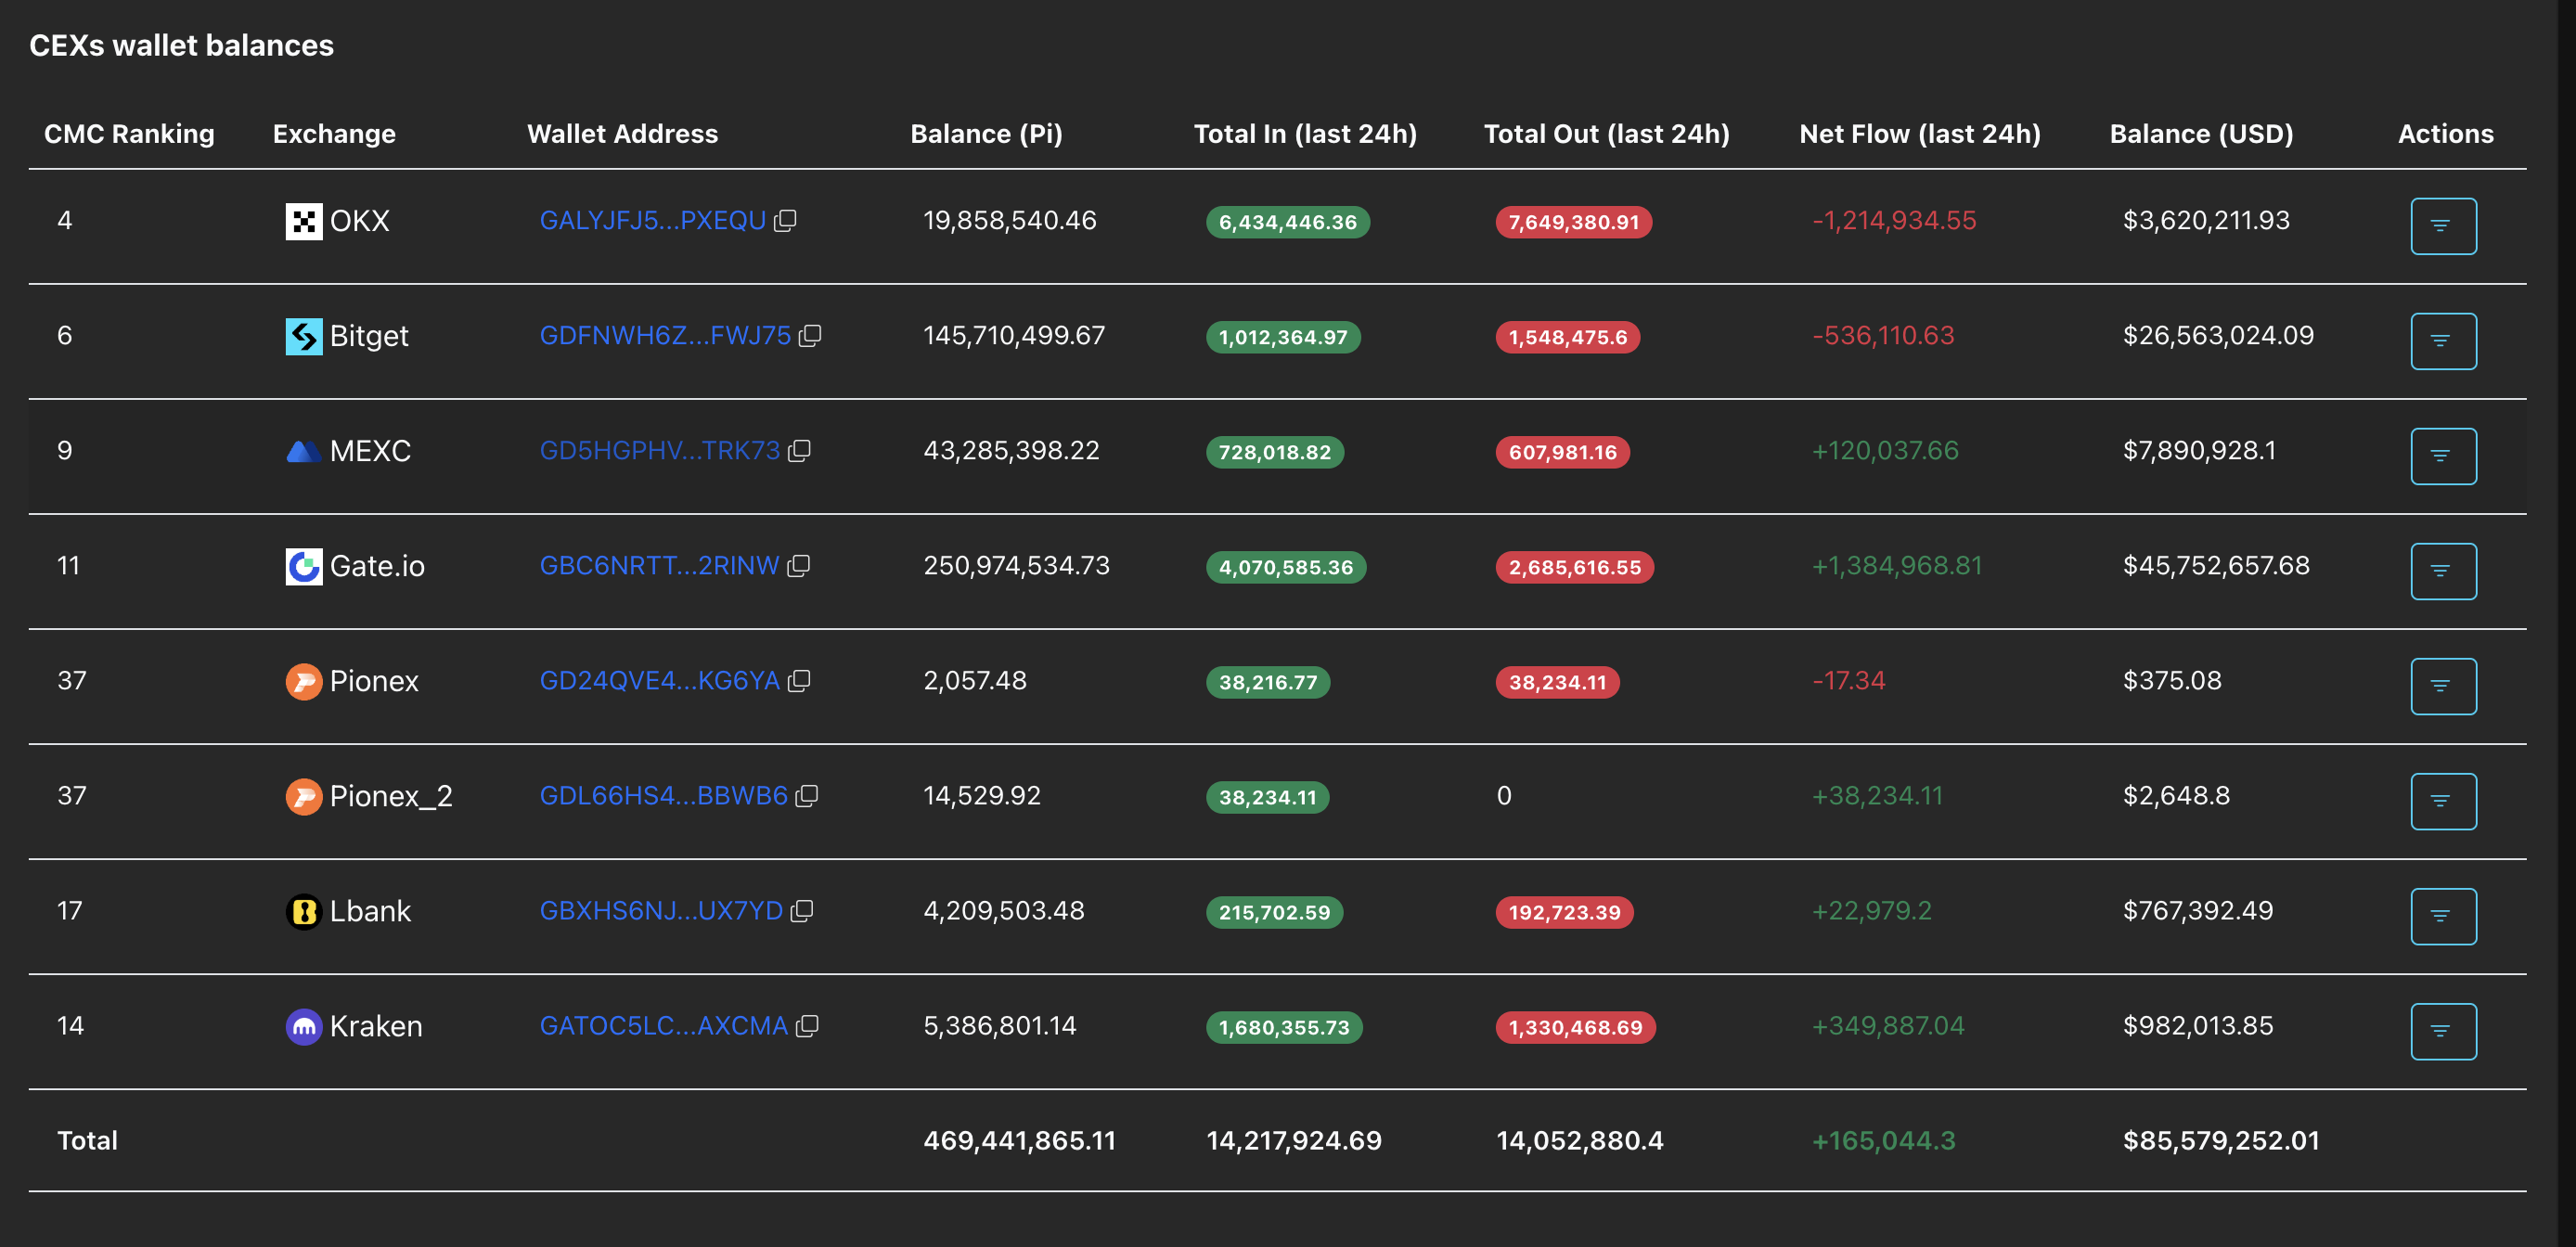
Task: Open the Bitget row filter action
Action: pos(2442,341)
